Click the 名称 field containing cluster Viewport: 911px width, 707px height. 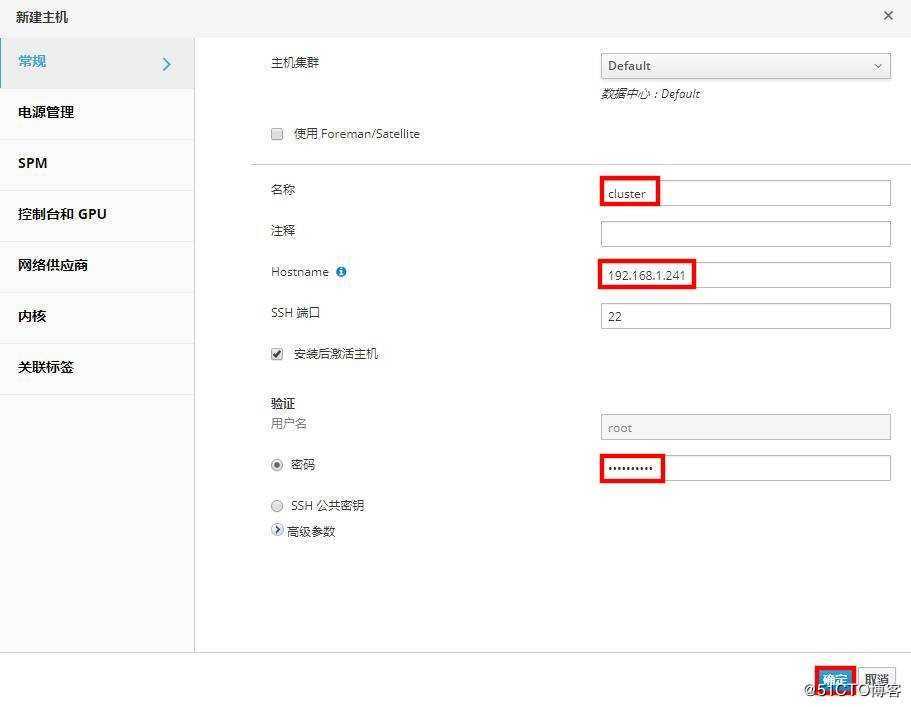[x=745, y=192]
